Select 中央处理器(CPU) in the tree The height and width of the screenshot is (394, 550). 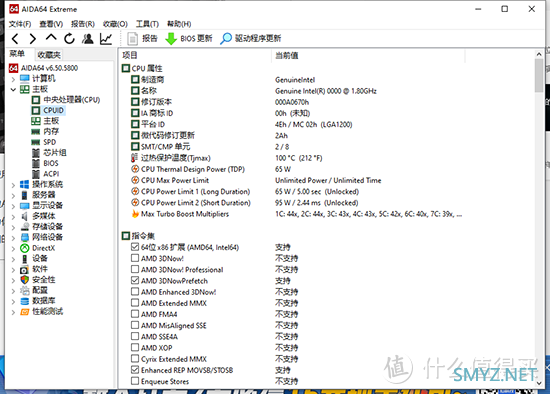[x=72, y=100]
